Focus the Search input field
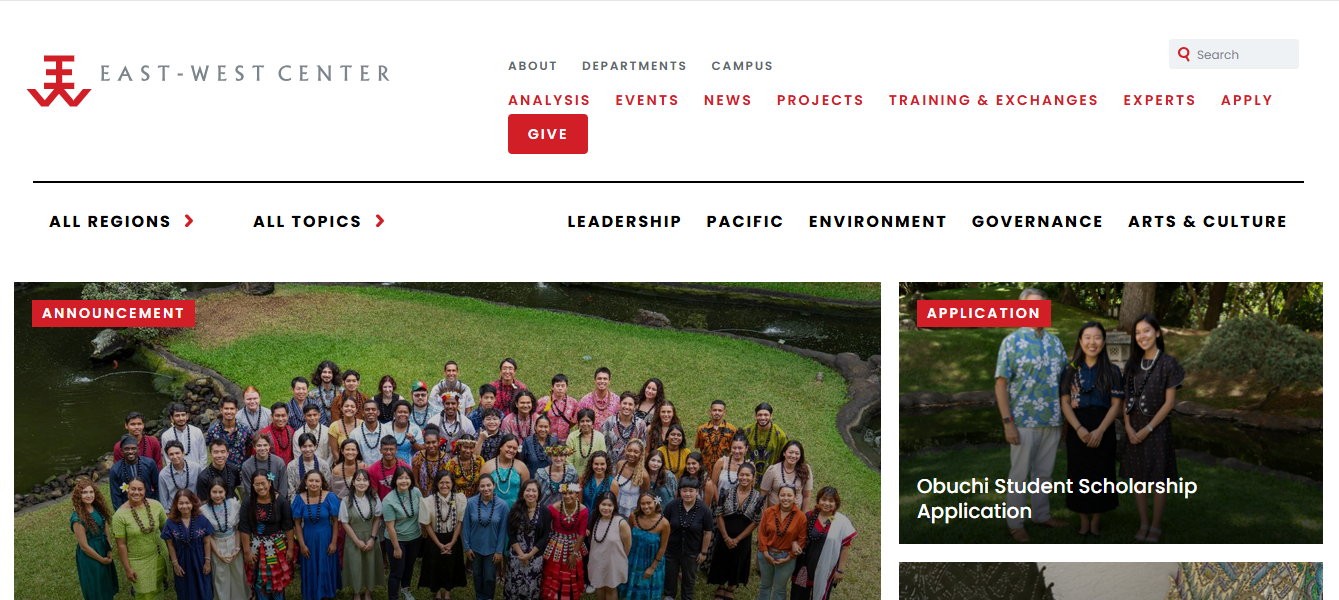 point(1234,54)
